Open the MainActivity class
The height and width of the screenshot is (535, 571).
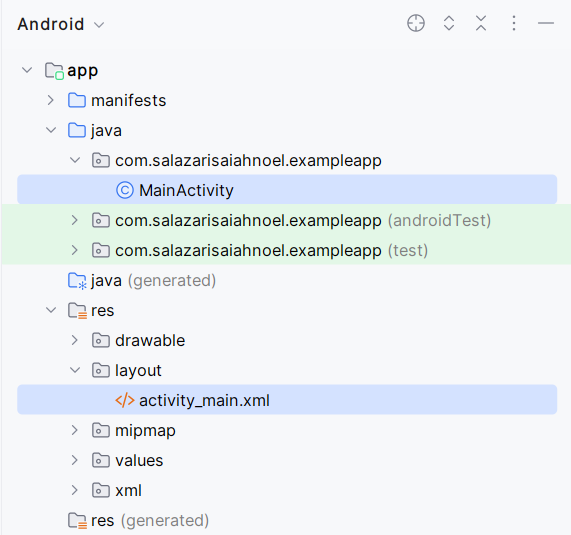(x=287, y=189)
